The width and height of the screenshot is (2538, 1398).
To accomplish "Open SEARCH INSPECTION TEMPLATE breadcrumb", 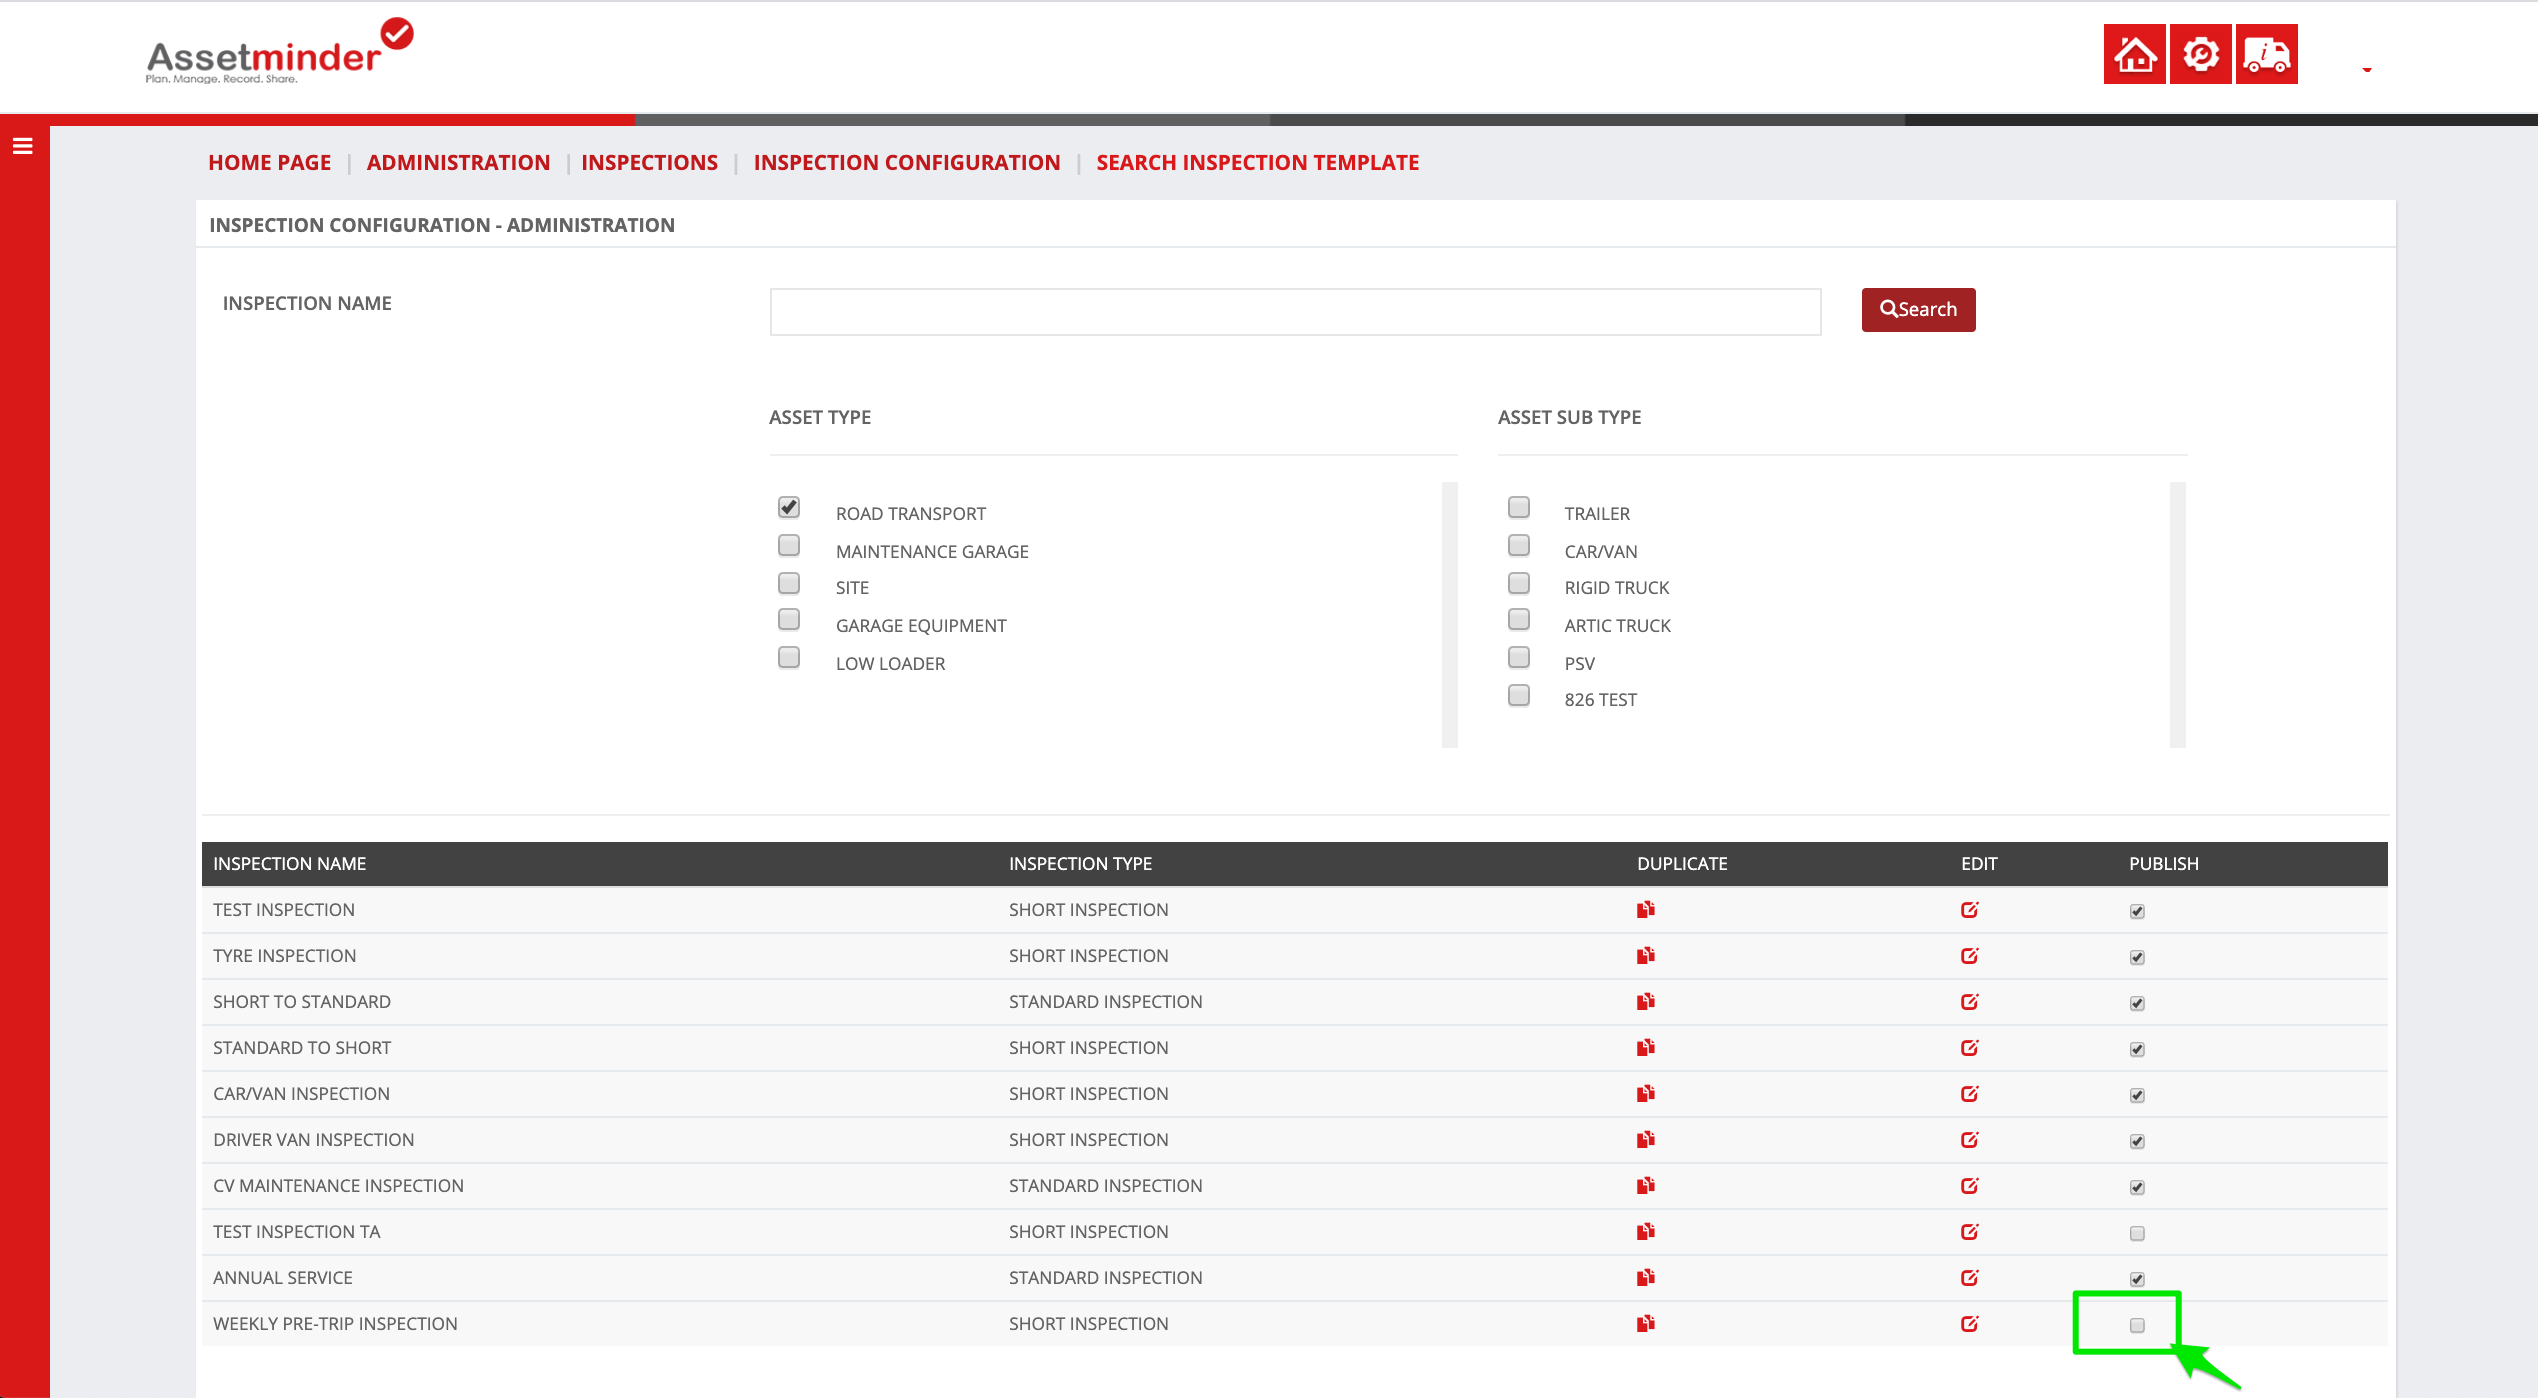I will tap(1257, 162).
